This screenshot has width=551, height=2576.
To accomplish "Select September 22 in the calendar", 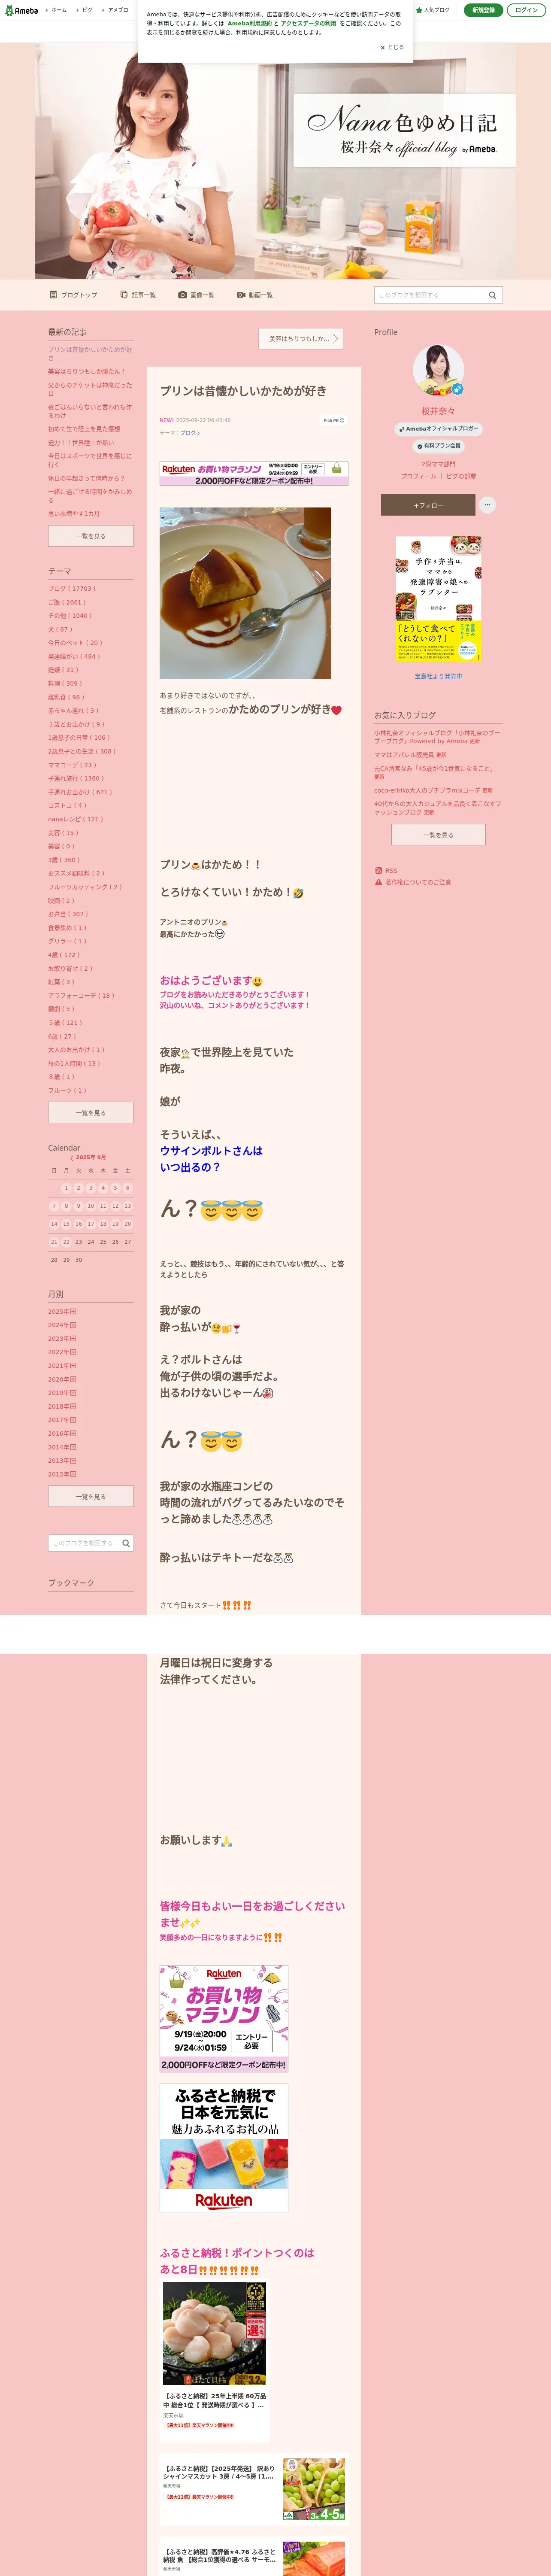I will tap(66, 1241).
